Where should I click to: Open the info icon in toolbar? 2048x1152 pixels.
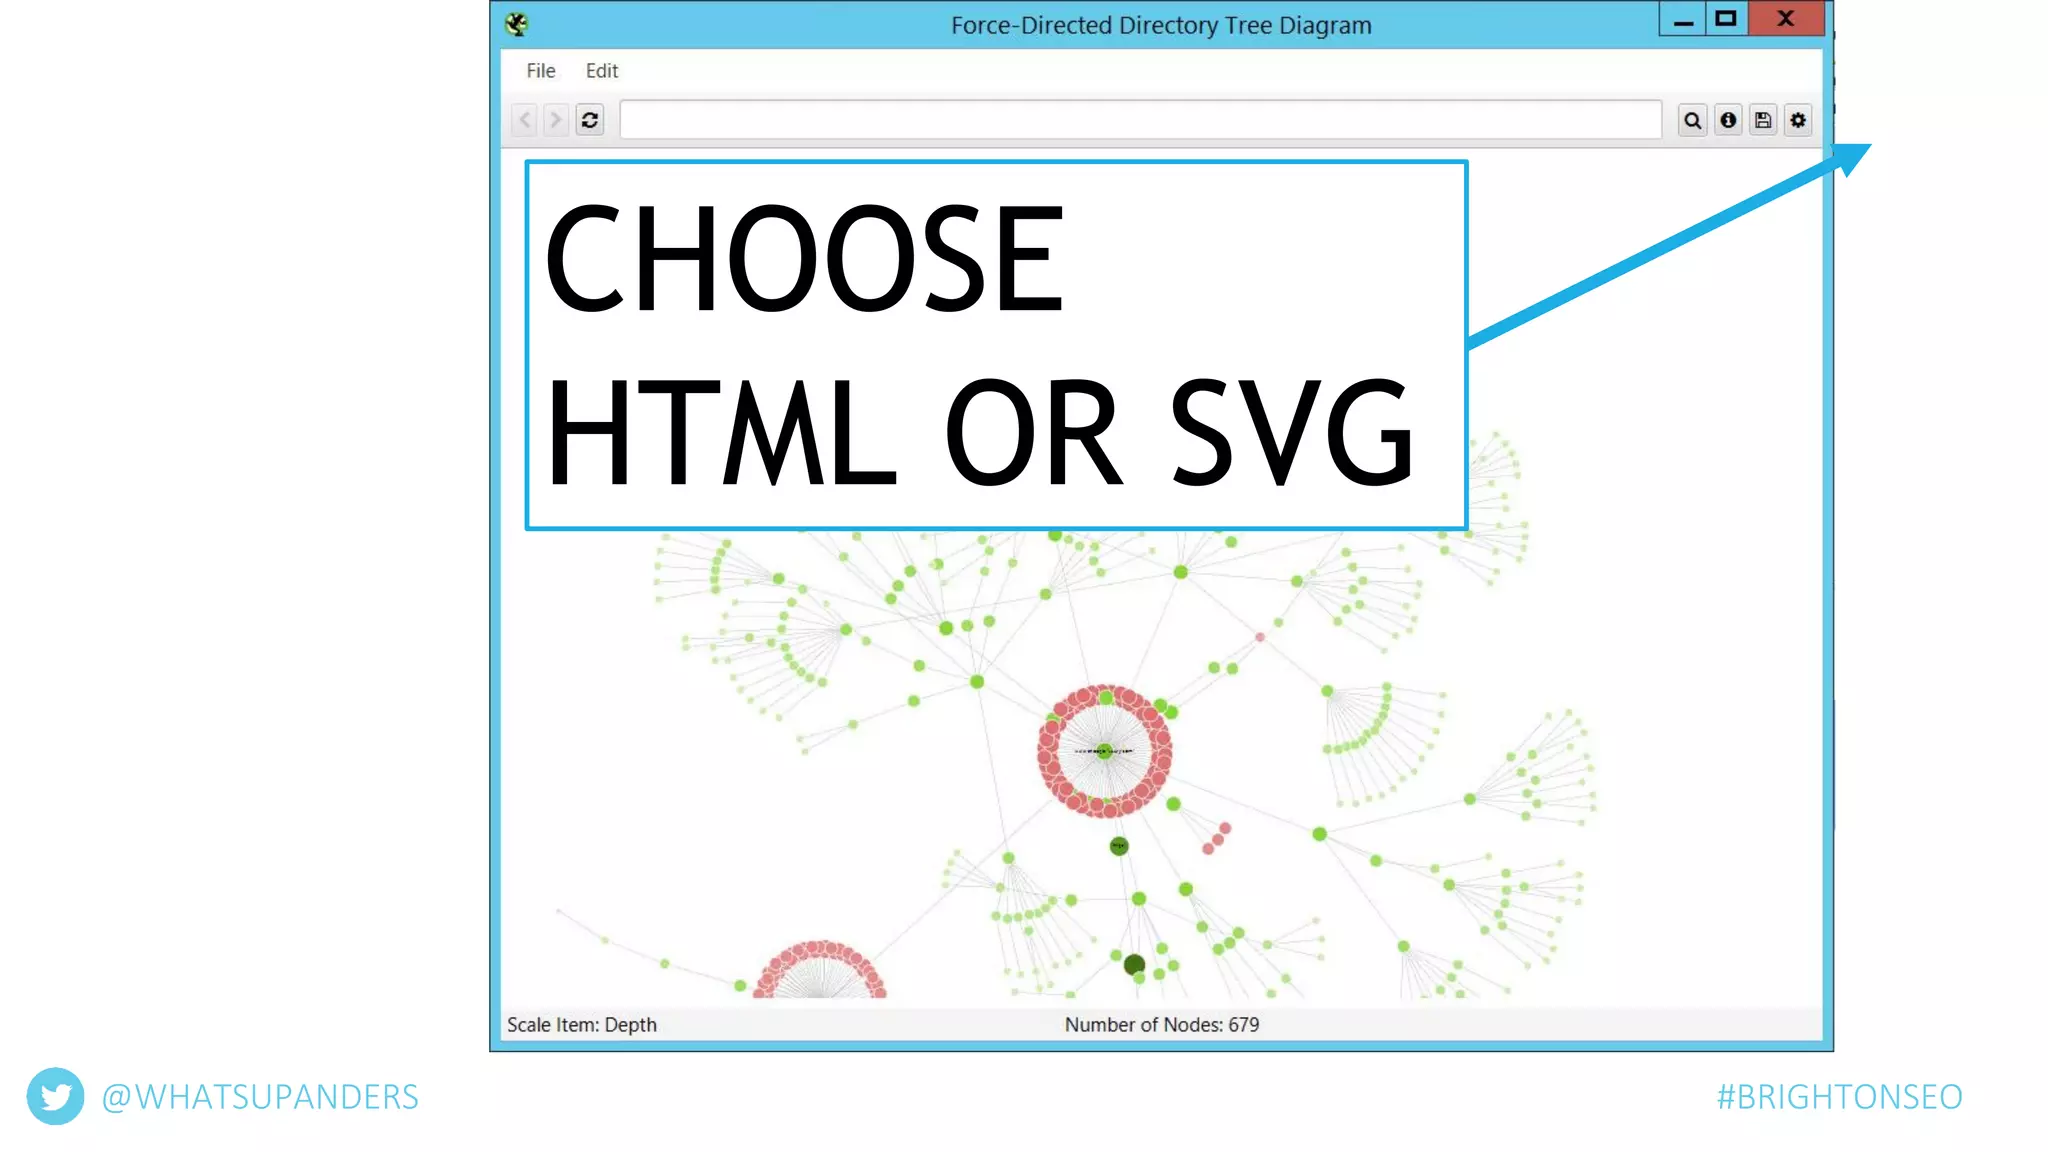tap(1728, 120)
